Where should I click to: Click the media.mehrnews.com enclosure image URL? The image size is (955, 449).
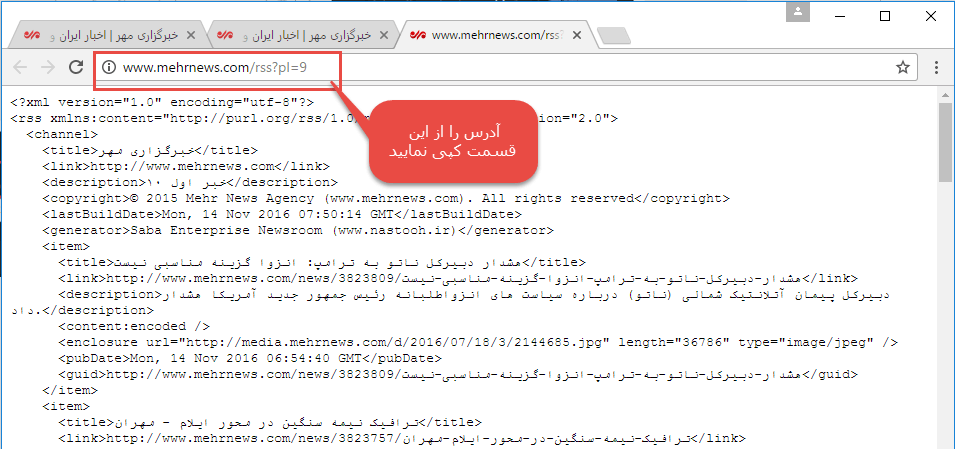click(x=395, y=342)
